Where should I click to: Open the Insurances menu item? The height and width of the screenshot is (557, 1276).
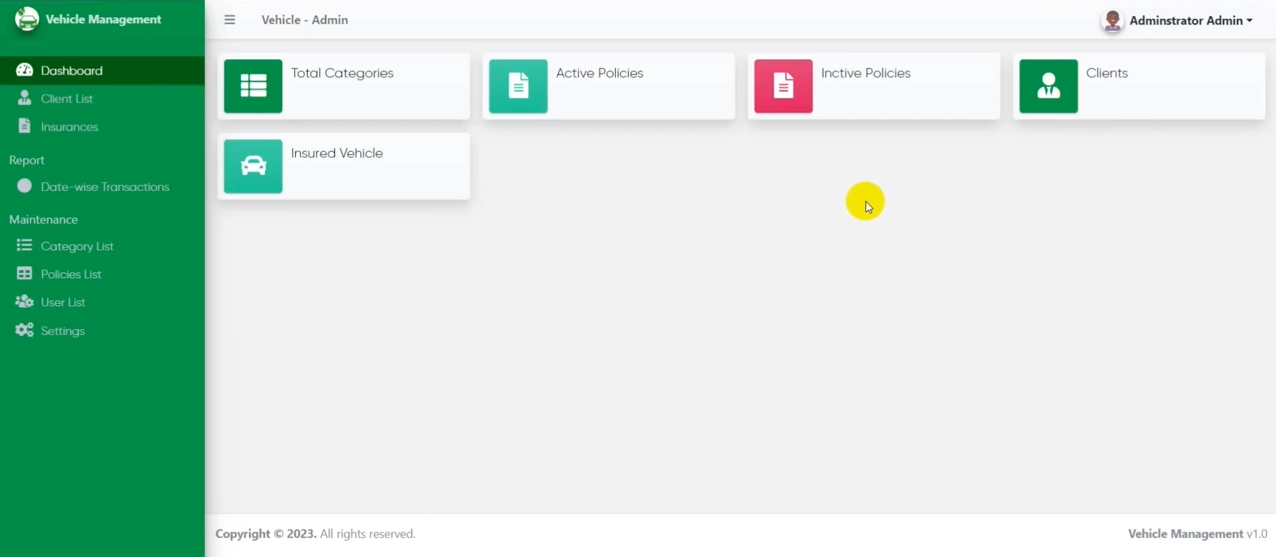[69, 127]
